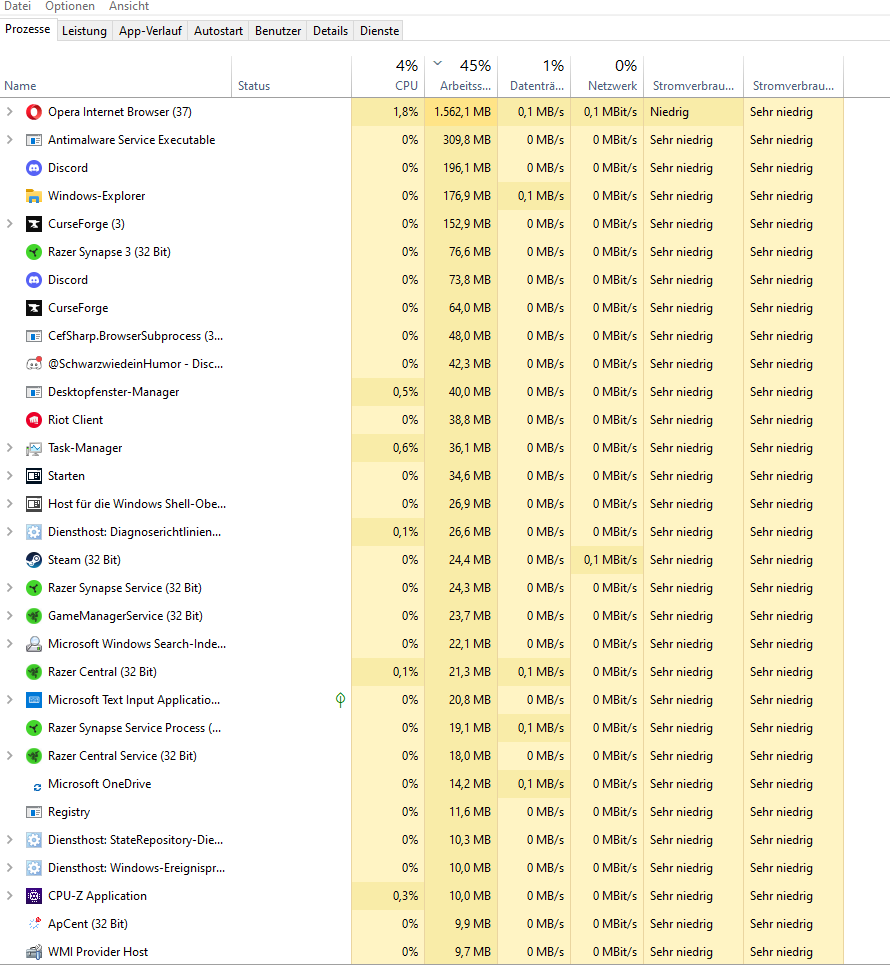
Task: Click the Microsoft OneDrive sync icon
Action: pos(36,786)
